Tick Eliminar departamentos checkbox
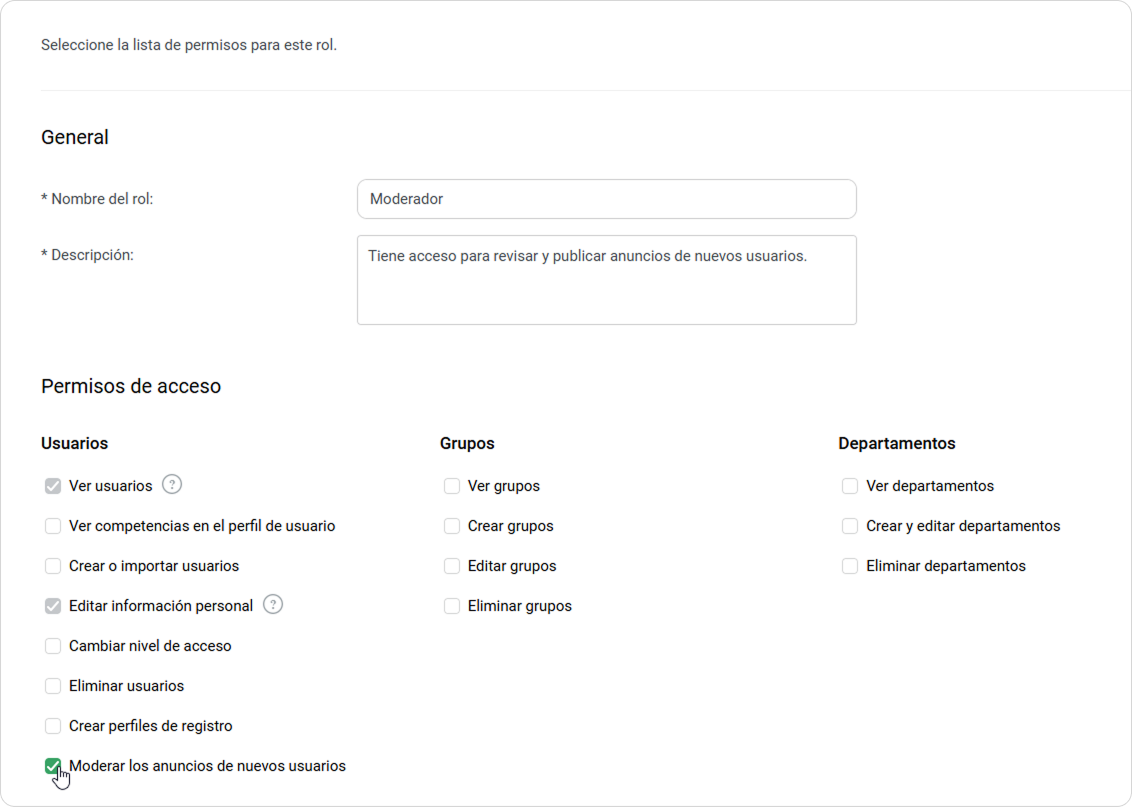The height and width of the screenshot is (807, 1132). click(x=850, y=566)
